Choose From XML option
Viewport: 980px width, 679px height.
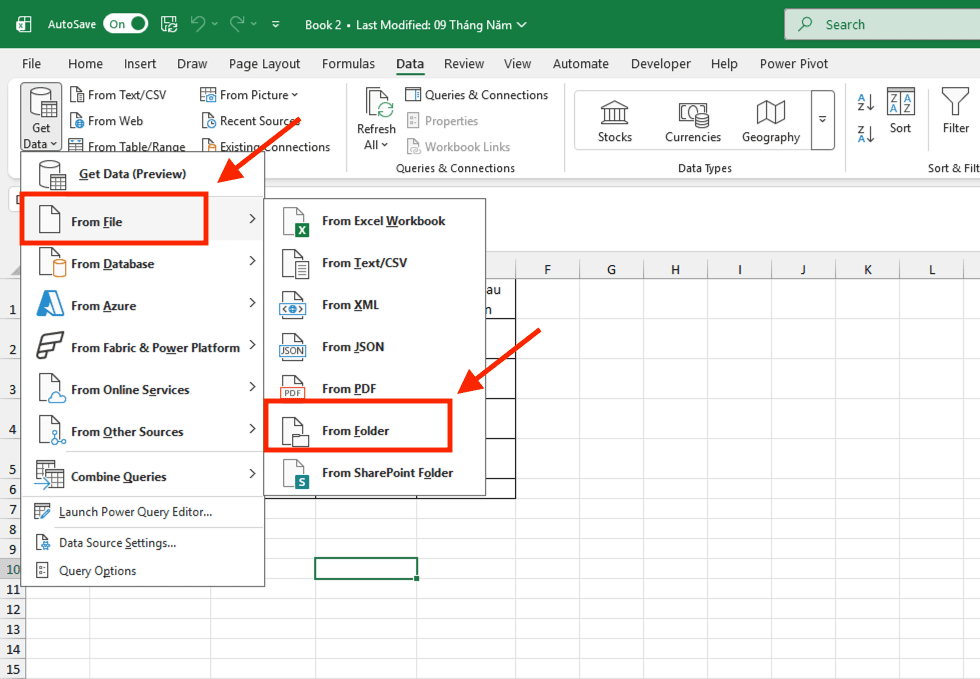click(x=374, y=304)
